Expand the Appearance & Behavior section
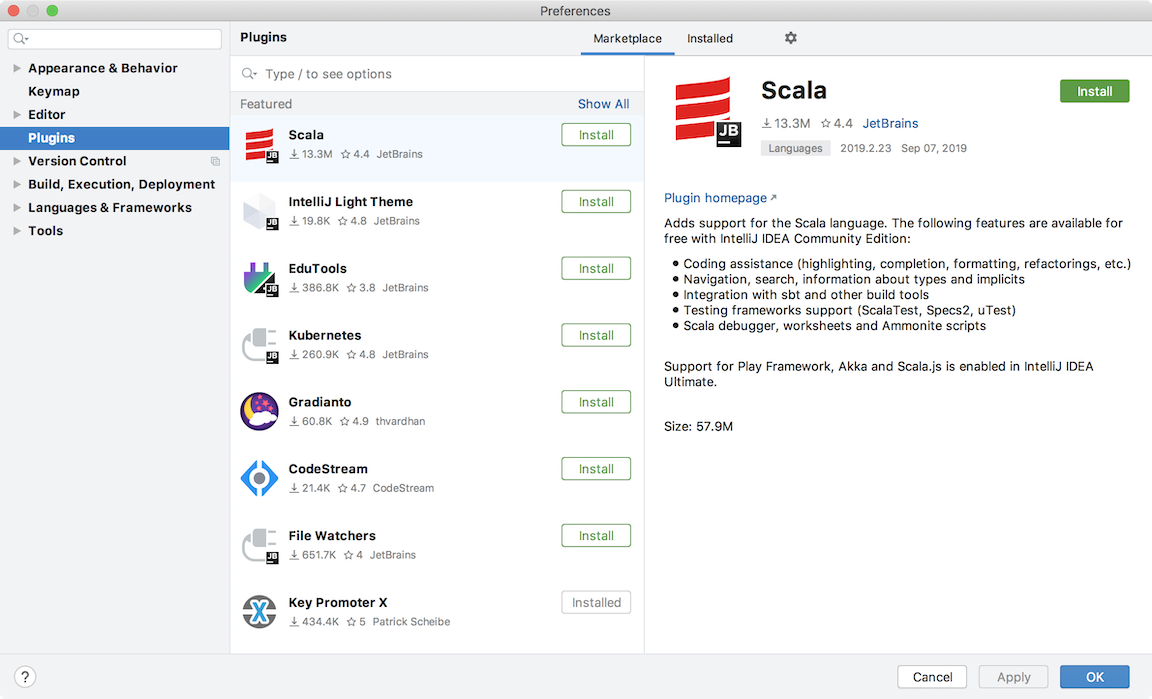The width and height of the screenshot is (1152, 699). pyautogui.click(x=16, y=67)
